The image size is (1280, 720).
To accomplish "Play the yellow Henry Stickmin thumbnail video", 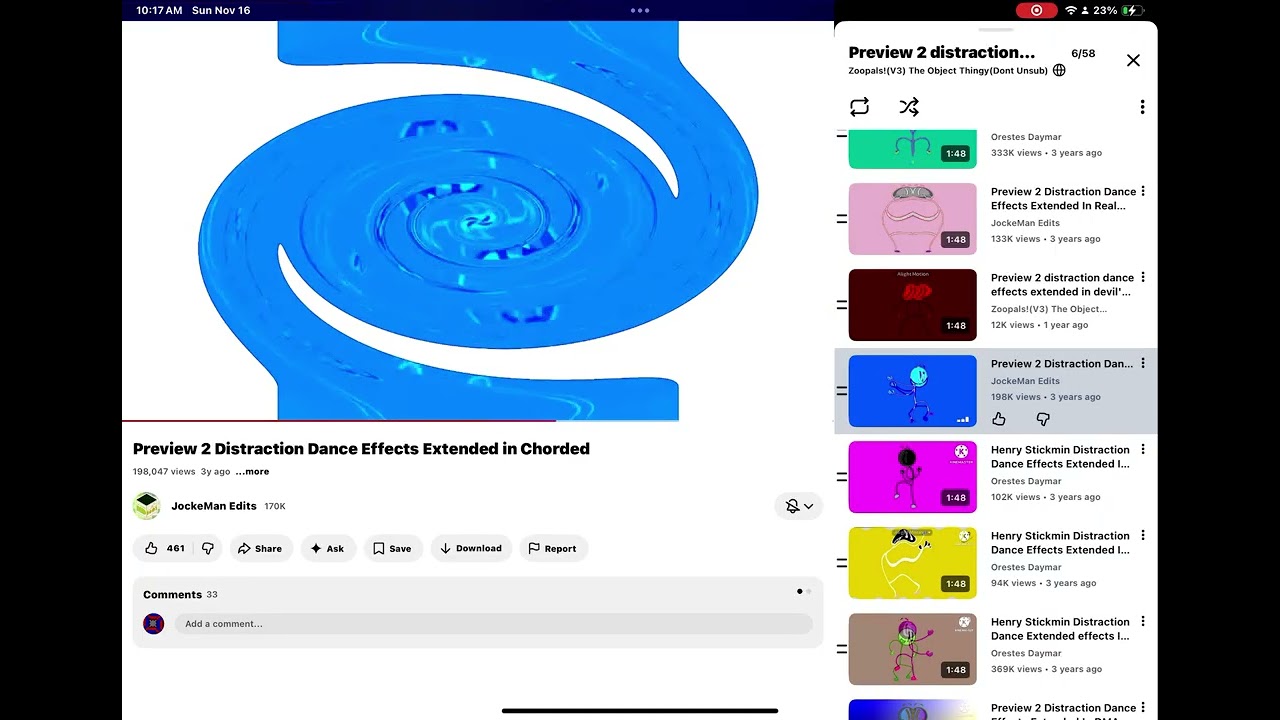I will click(x=913, y=563).
